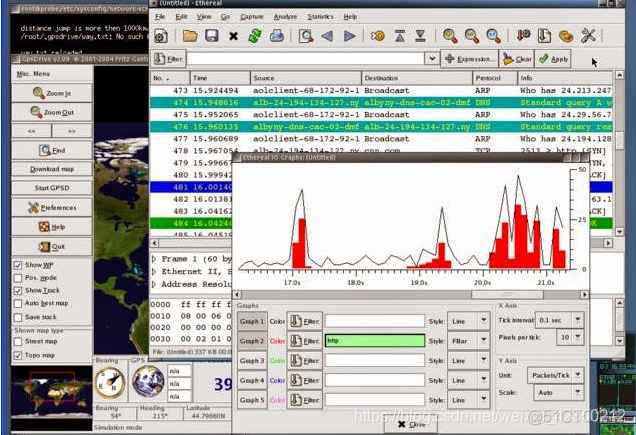Clear the display filter

(517, 59)
